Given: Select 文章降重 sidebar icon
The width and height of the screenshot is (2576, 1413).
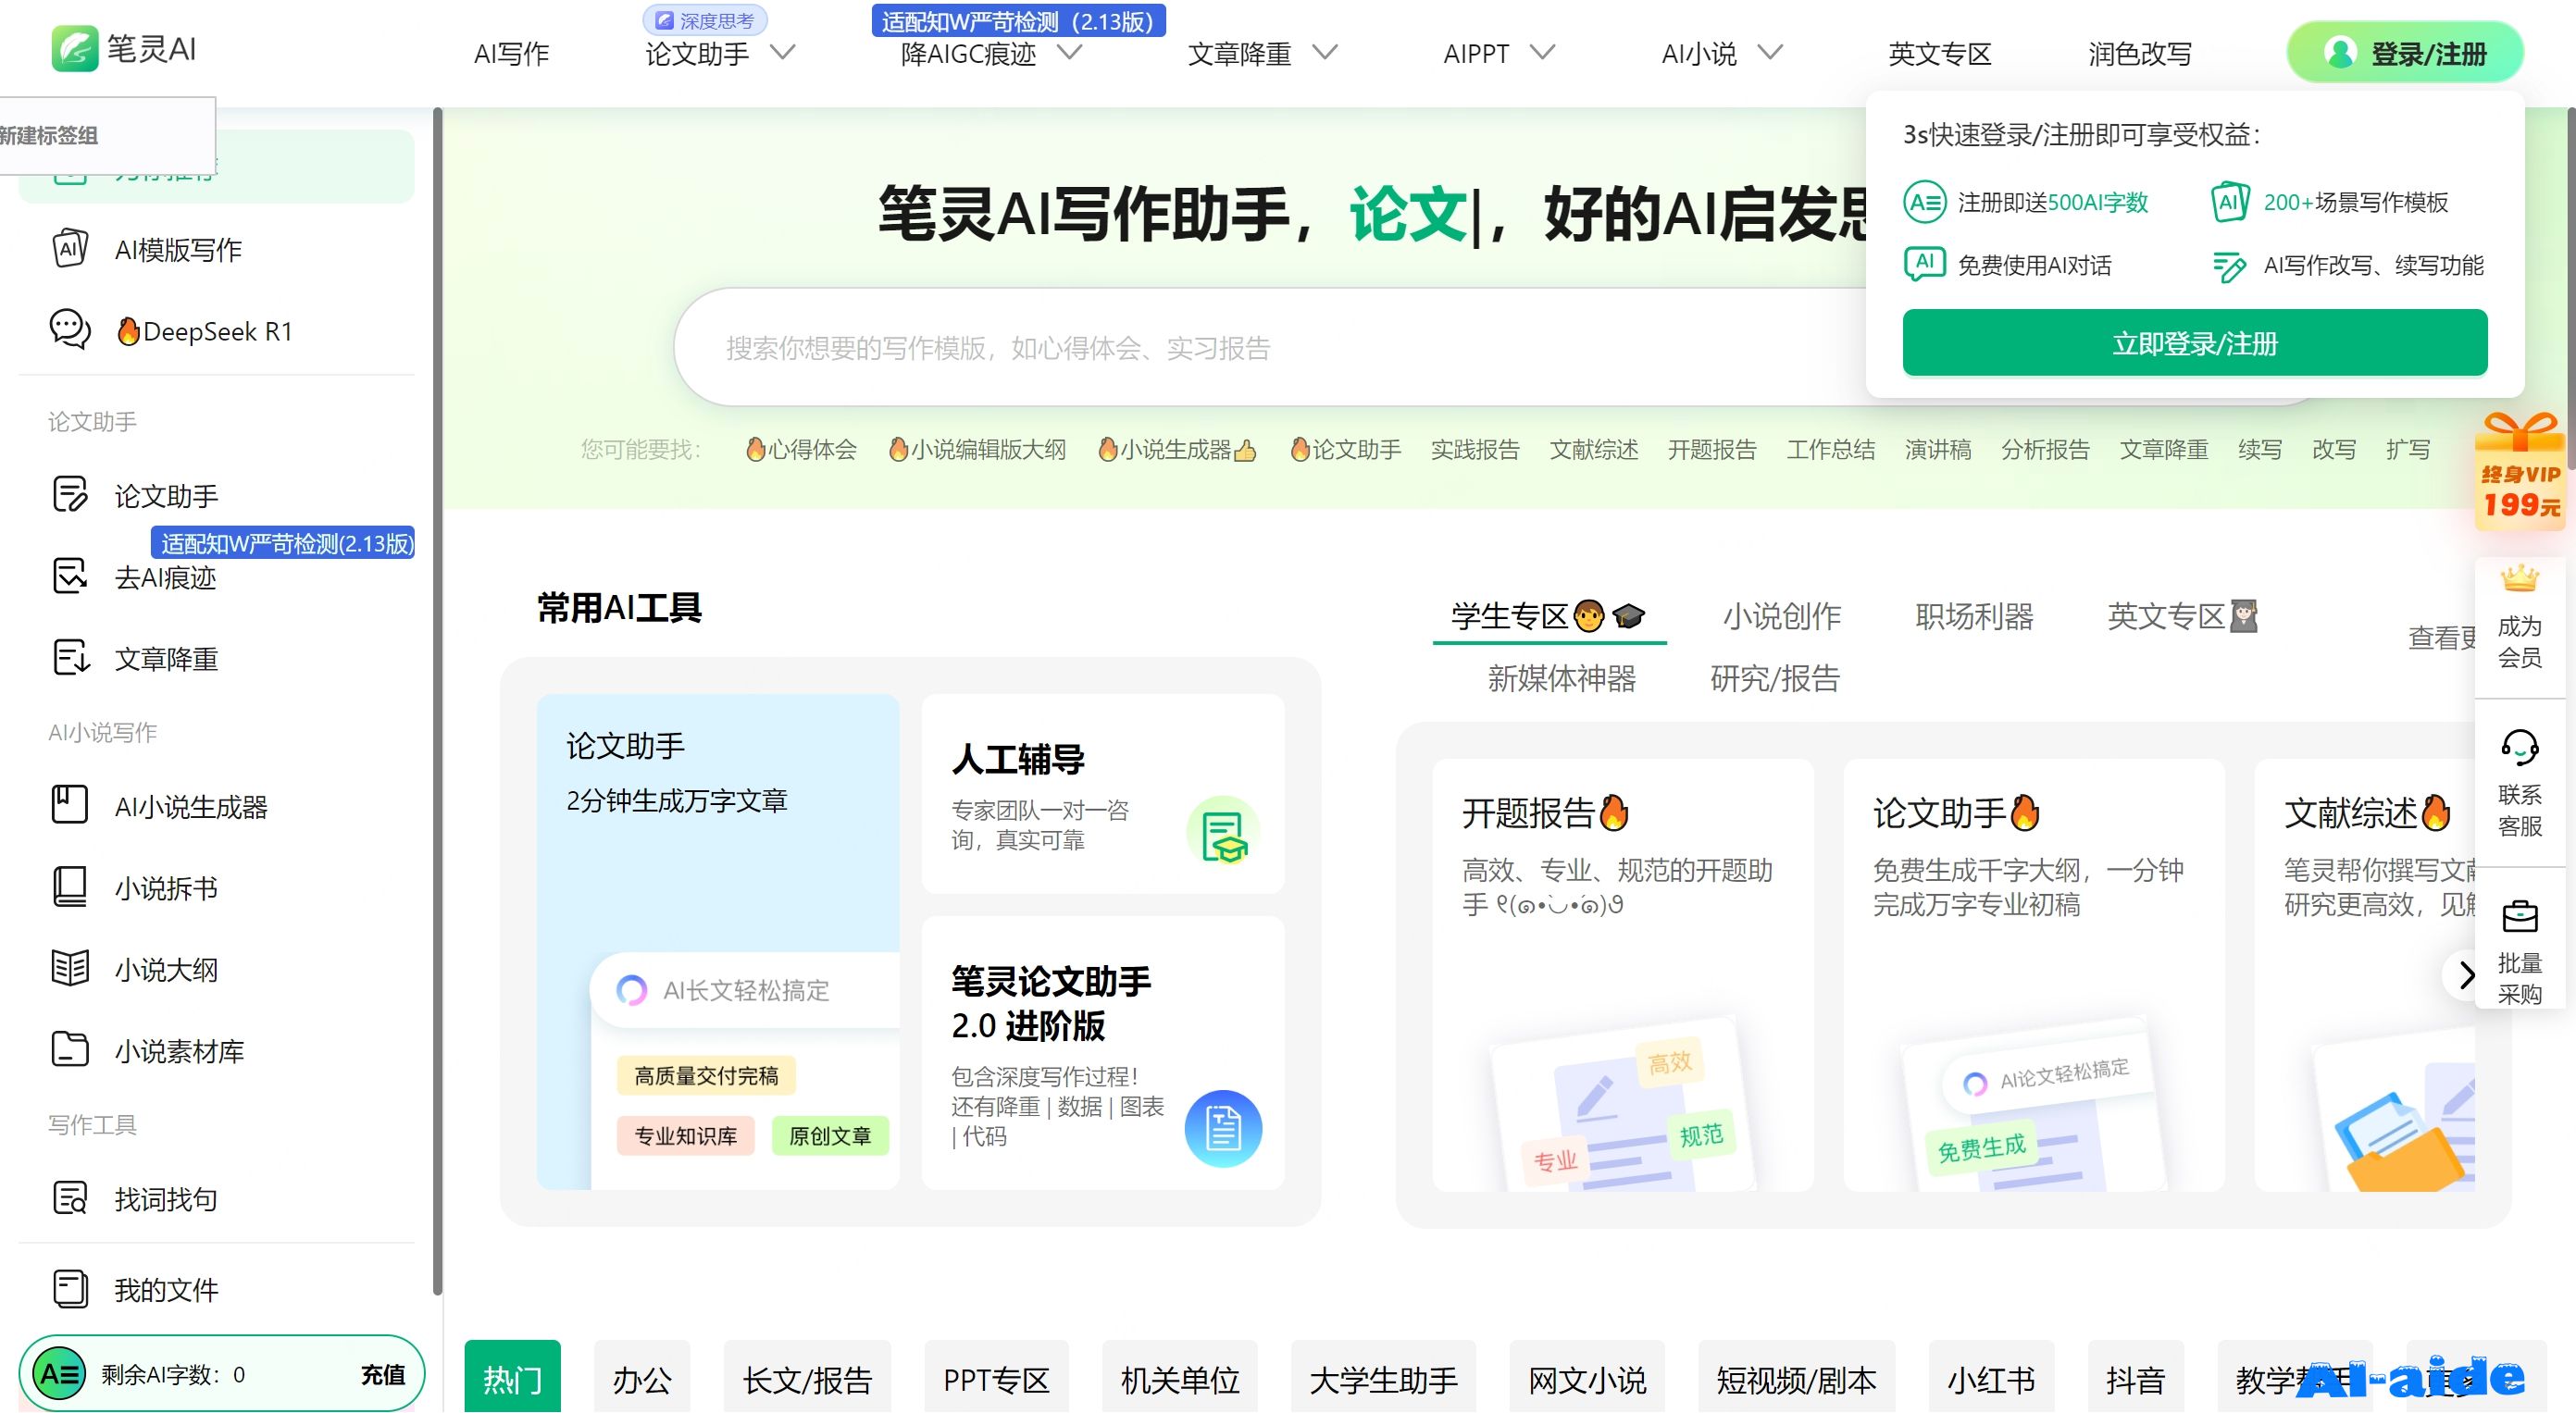Looking at the screenshot, I should [x=70, y=658].
